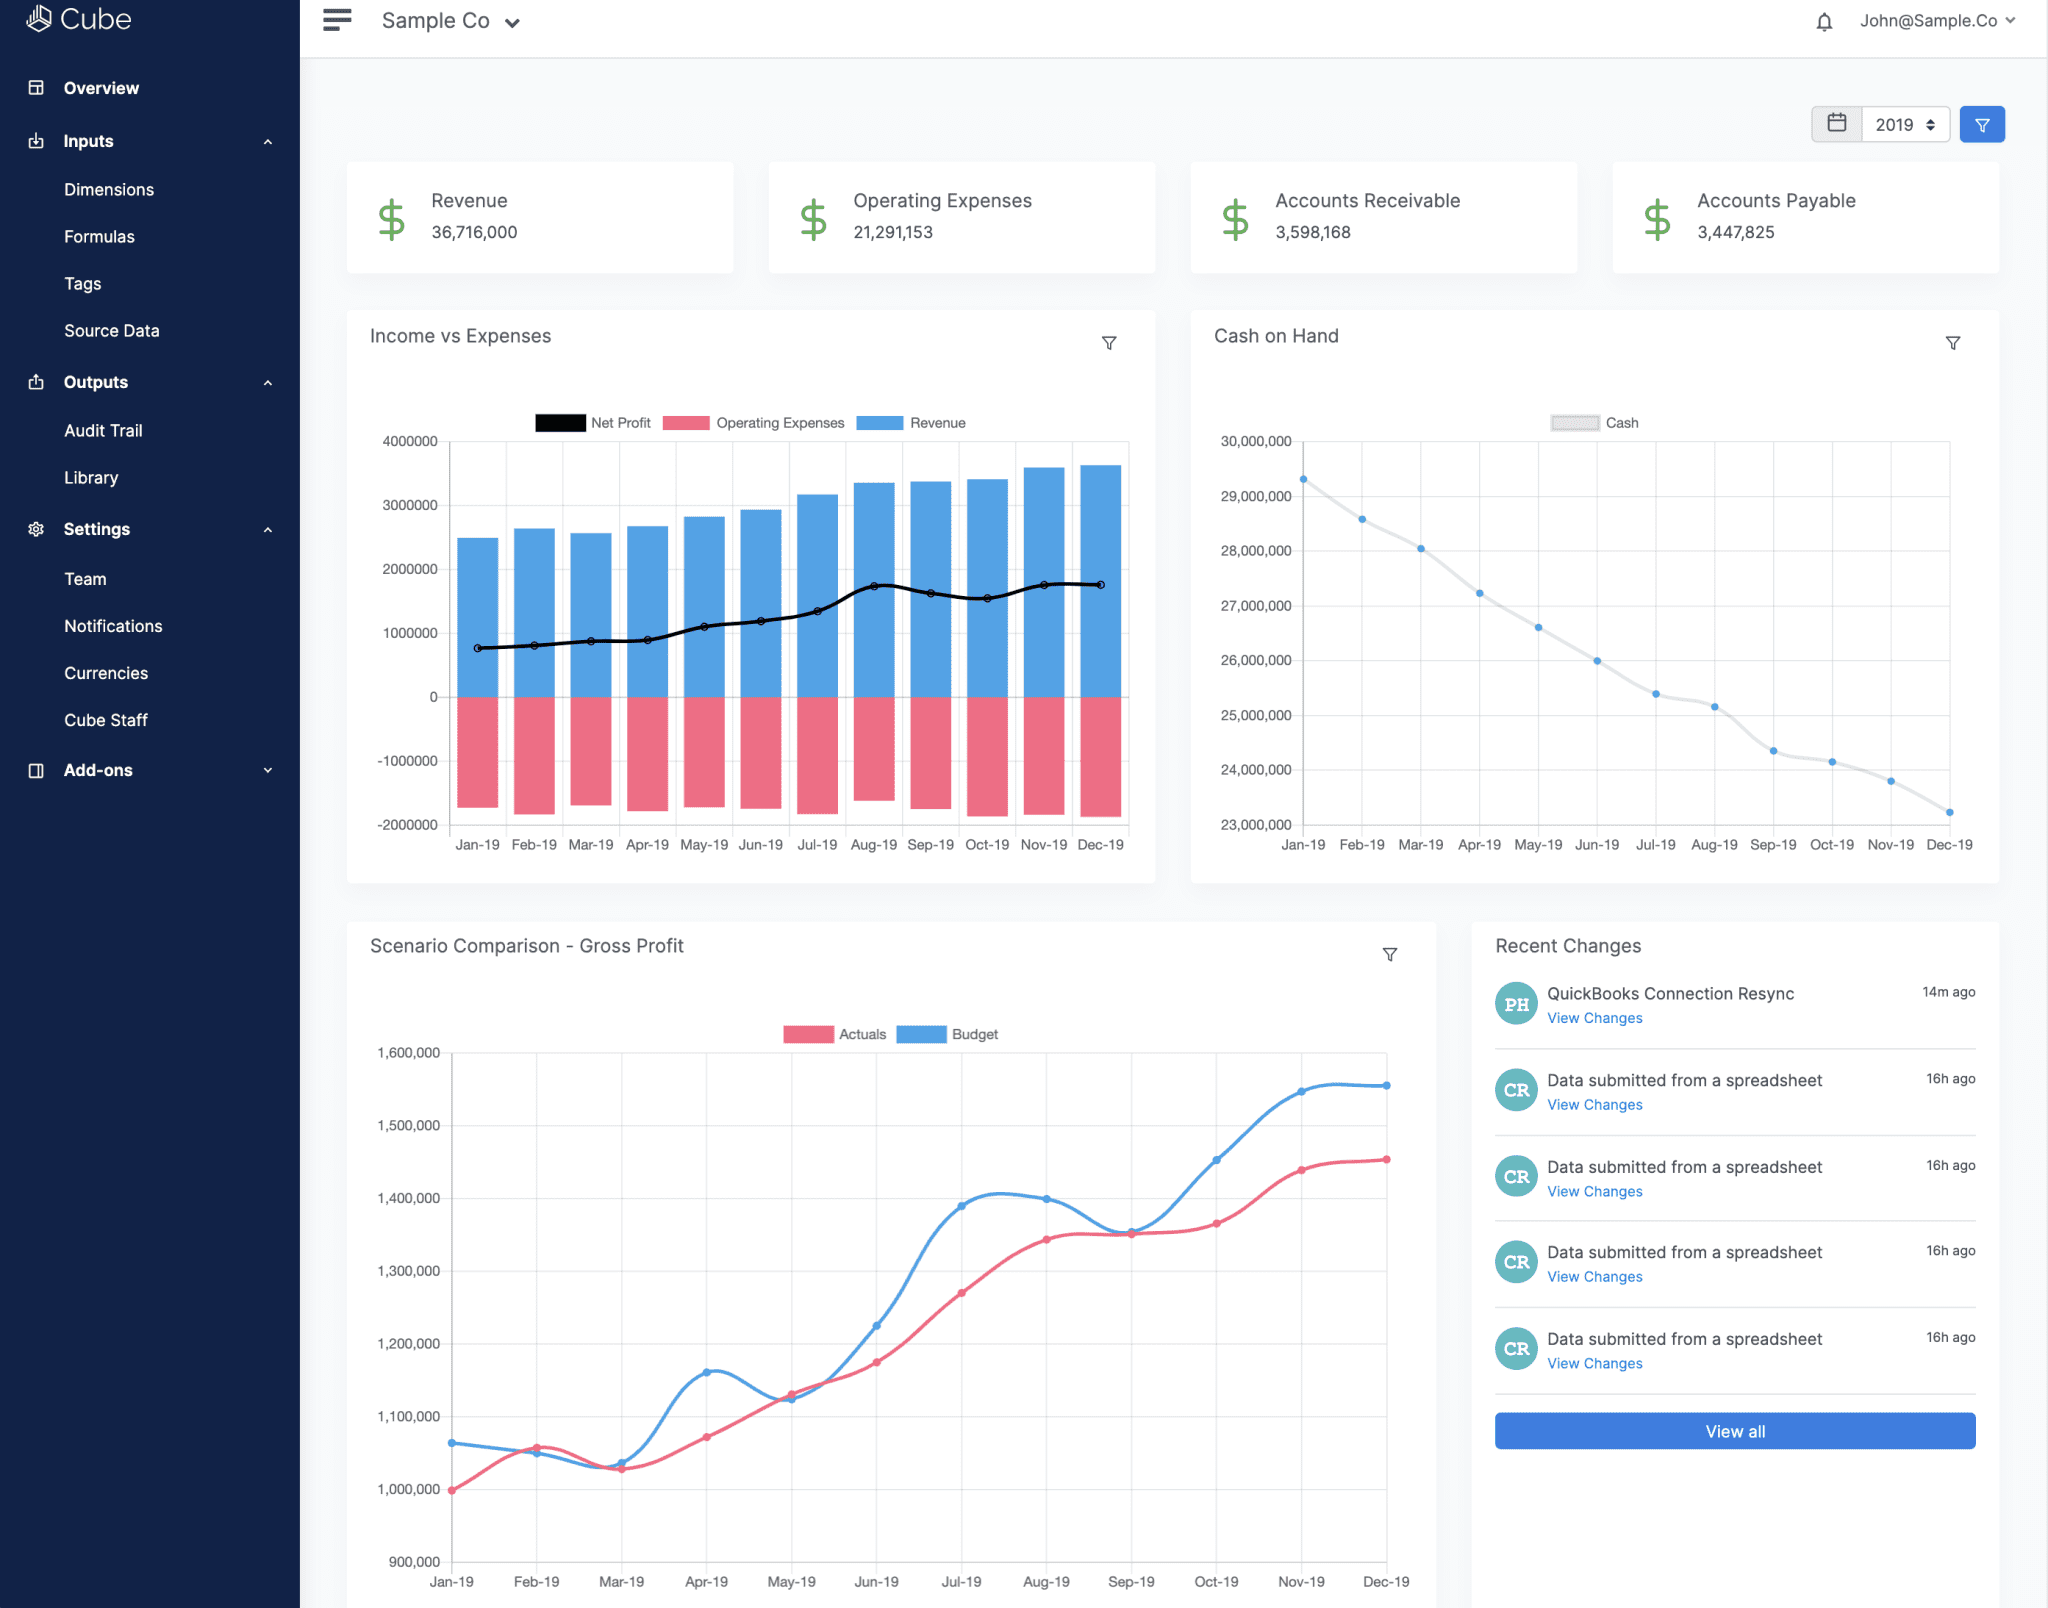This screenshot has width=2048, height=1608.
Task: Open the filter icon on Income vs Expenses chart
Action: [x=1109, y=342]
